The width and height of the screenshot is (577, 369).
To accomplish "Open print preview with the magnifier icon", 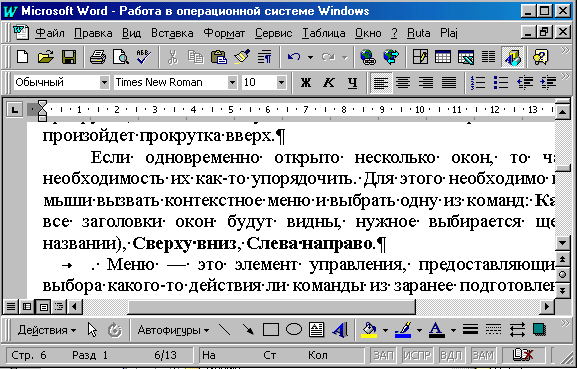I will 121,57.
